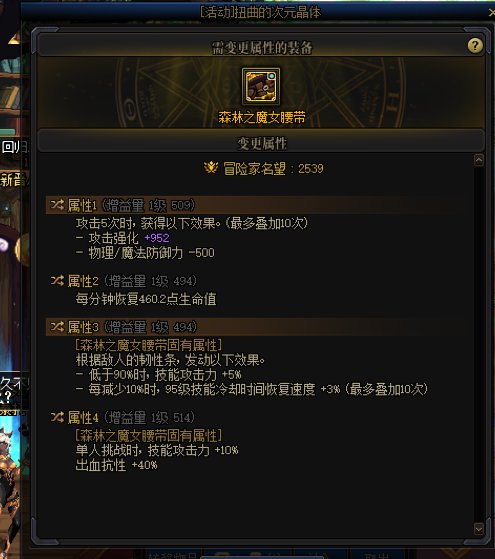Toggle selection of the 属性1 row
This screenshot has height=559, width=495.
tap(256, 205)
